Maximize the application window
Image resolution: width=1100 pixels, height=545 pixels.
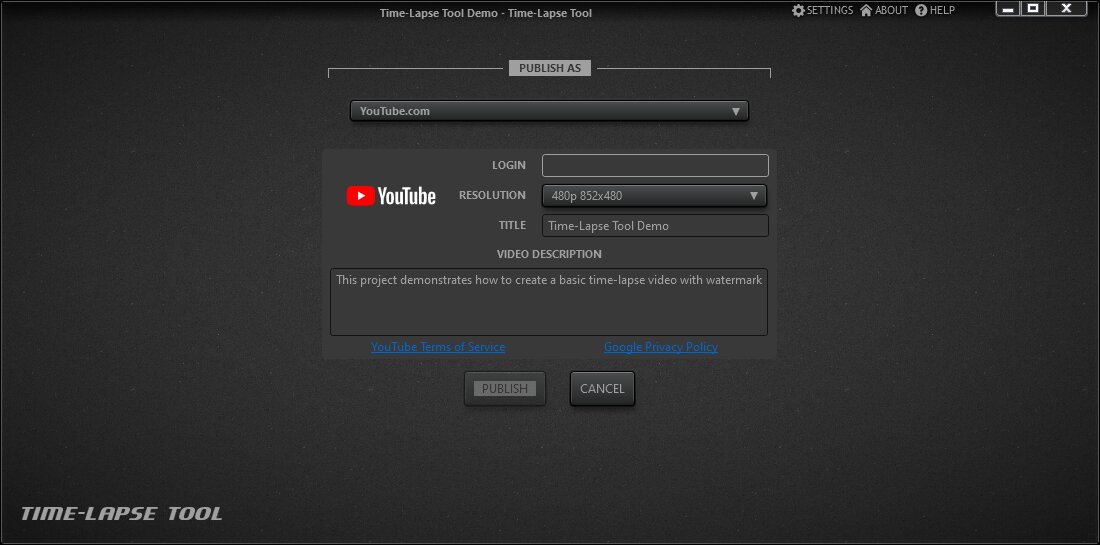(x=1034, y=9)
